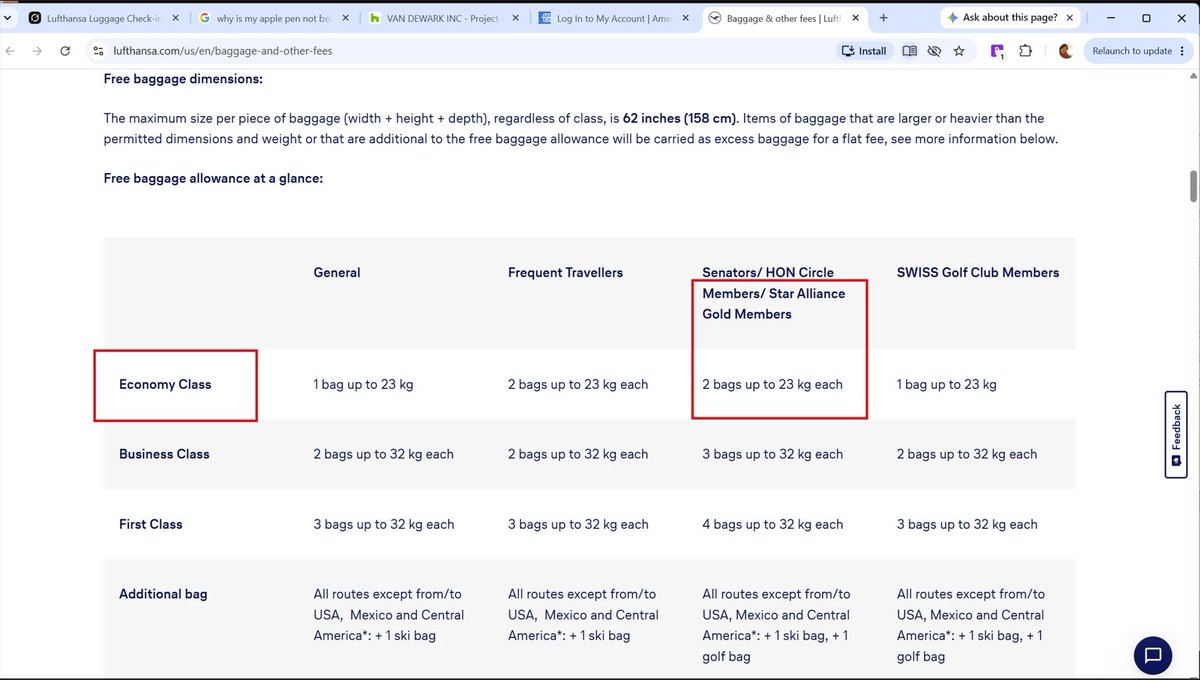The height and width of the screenshot is (680, 1200).
Task: Open the purple extension with badge 1
Action: [x=997, y=51]
